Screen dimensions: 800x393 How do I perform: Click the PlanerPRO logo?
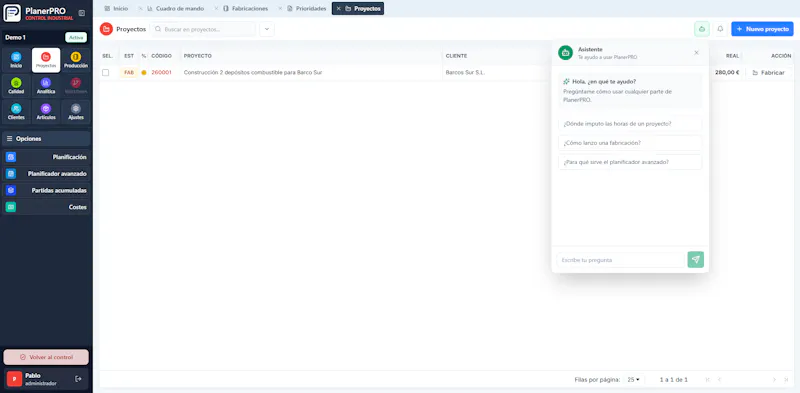click(12, 13)
